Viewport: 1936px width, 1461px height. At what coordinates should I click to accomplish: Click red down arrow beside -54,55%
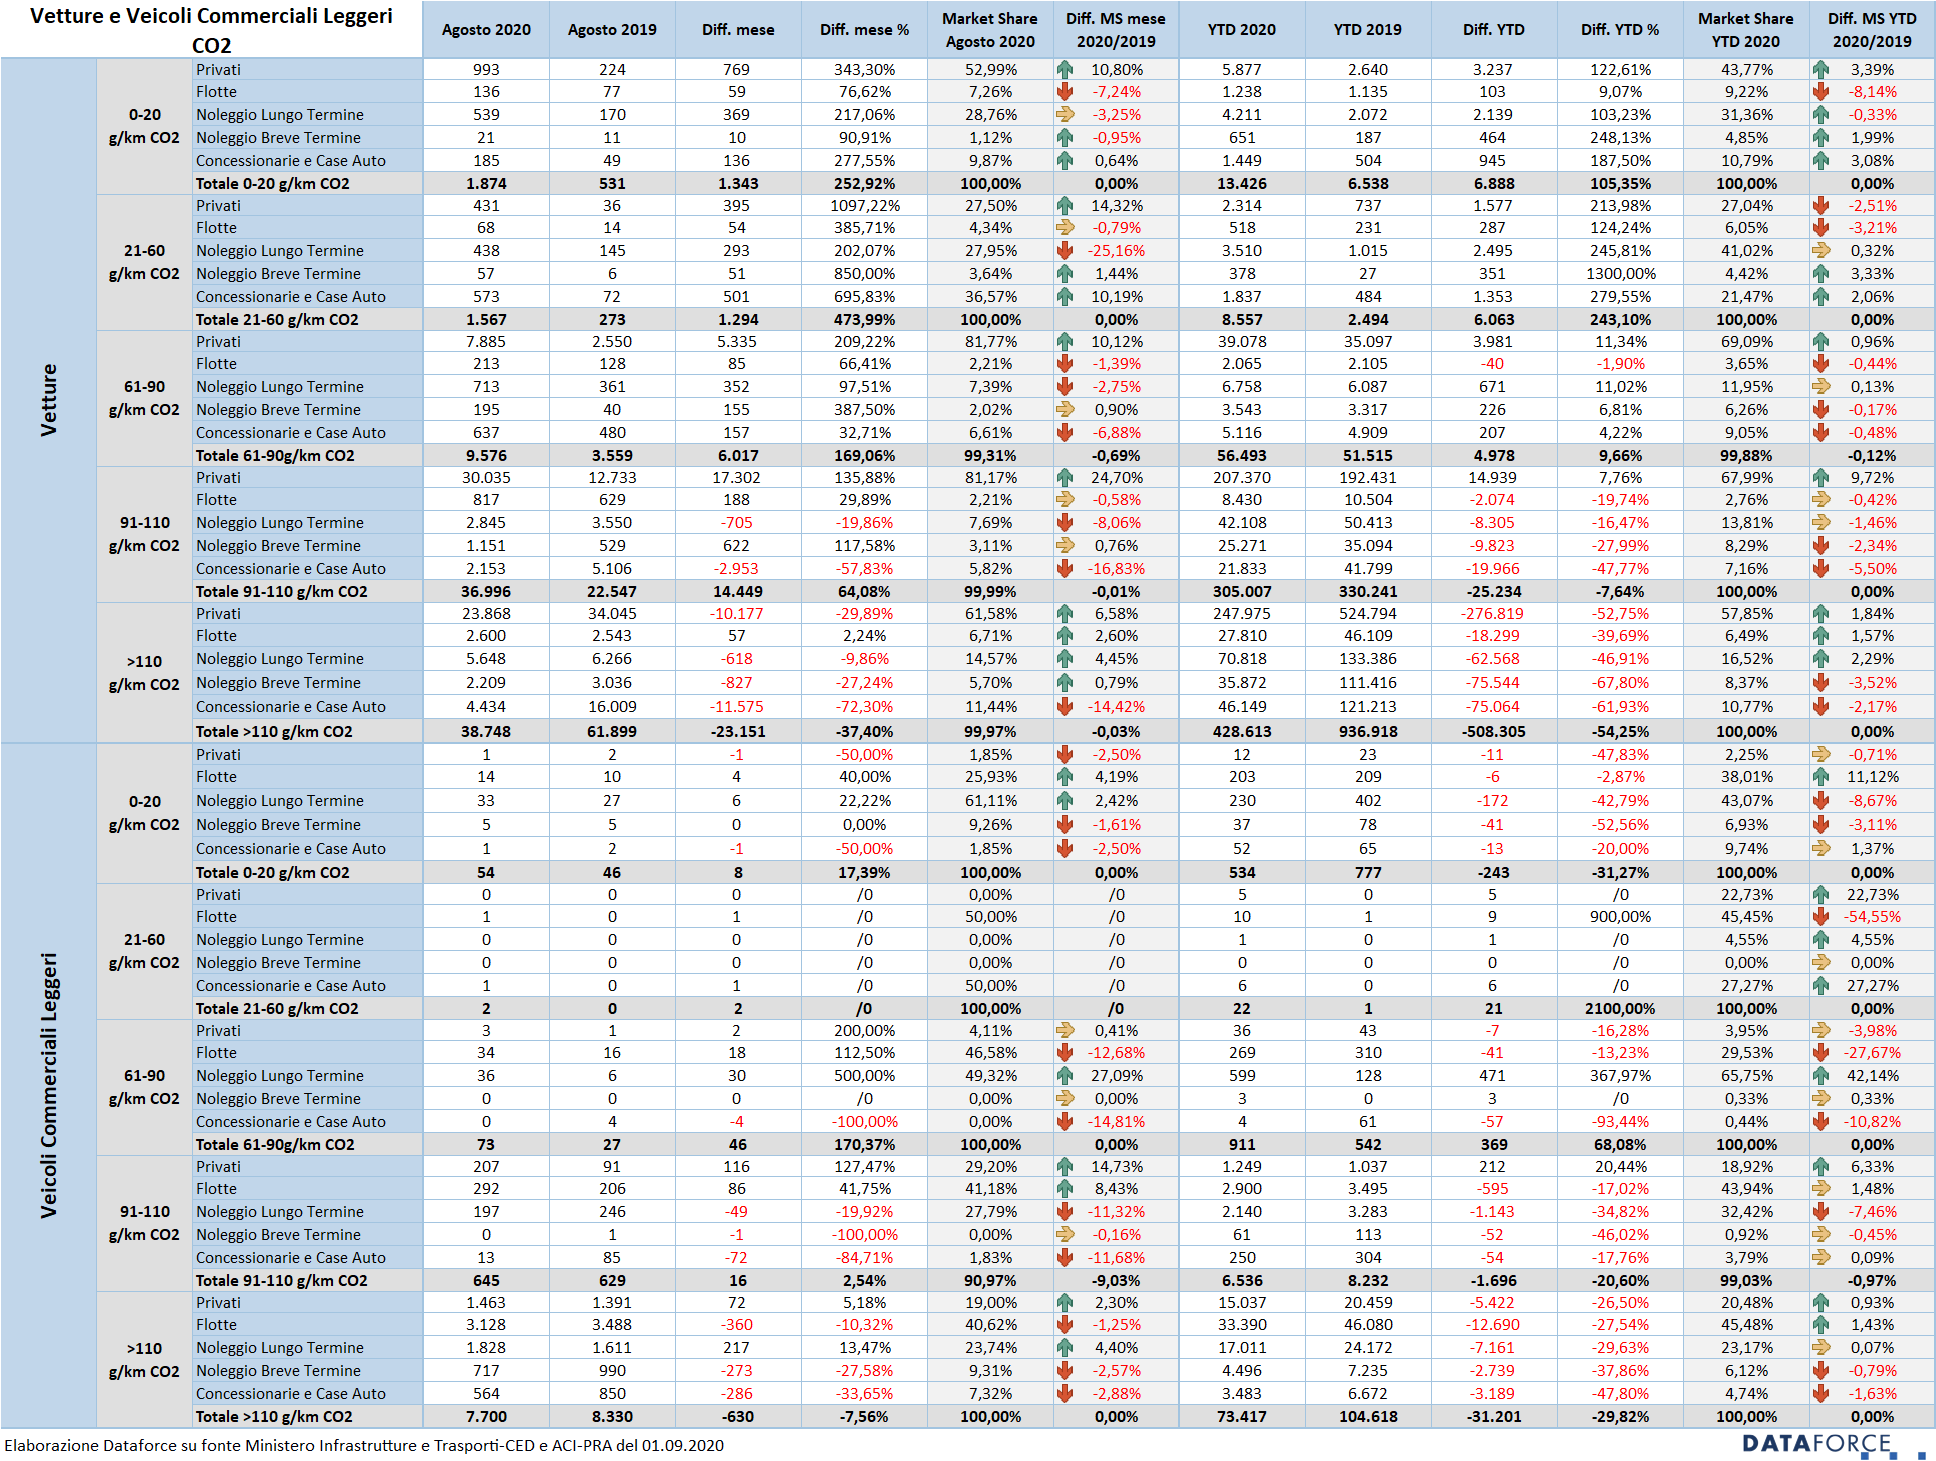pos(1821,917)
